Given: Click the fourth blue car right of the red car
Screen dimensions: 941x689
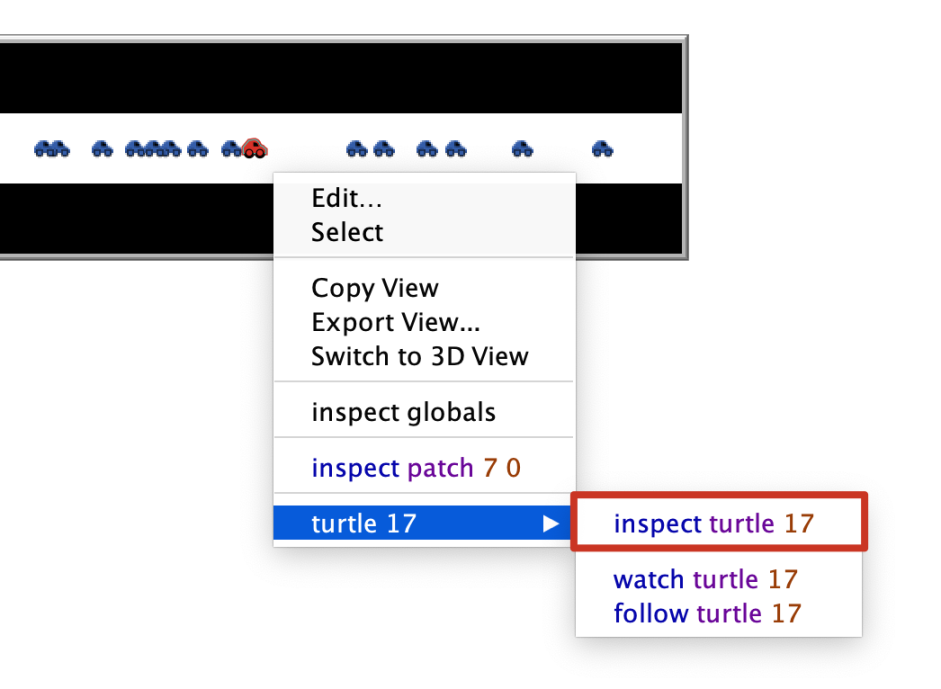Looking at the screenshot, I should tap(455, 149).
